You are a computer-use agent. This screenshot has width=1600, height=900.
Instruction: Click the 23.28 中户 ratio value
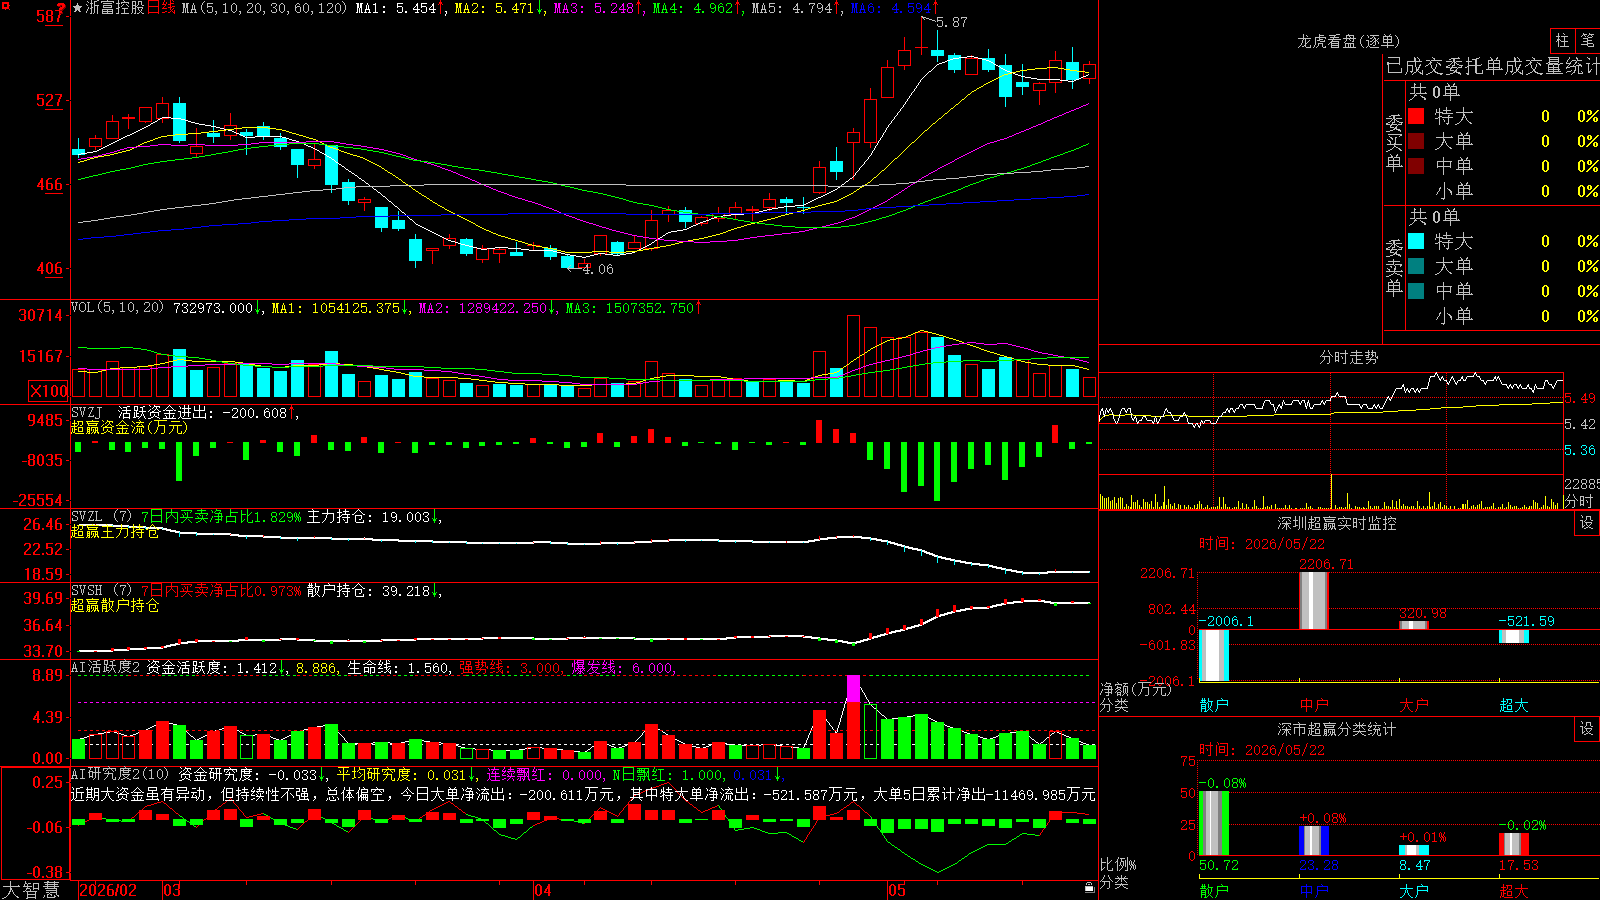[1319, 865]
